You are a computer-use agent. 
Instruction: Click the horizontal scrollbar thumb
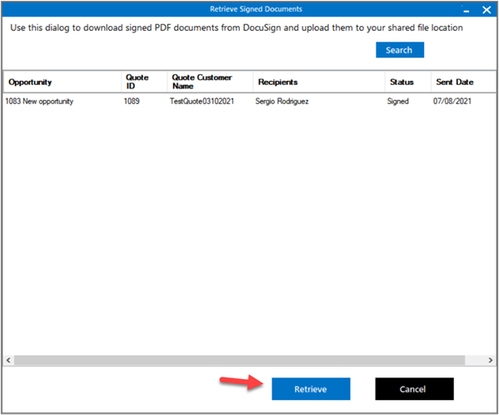pyautogui.click(x=239, y=360)
